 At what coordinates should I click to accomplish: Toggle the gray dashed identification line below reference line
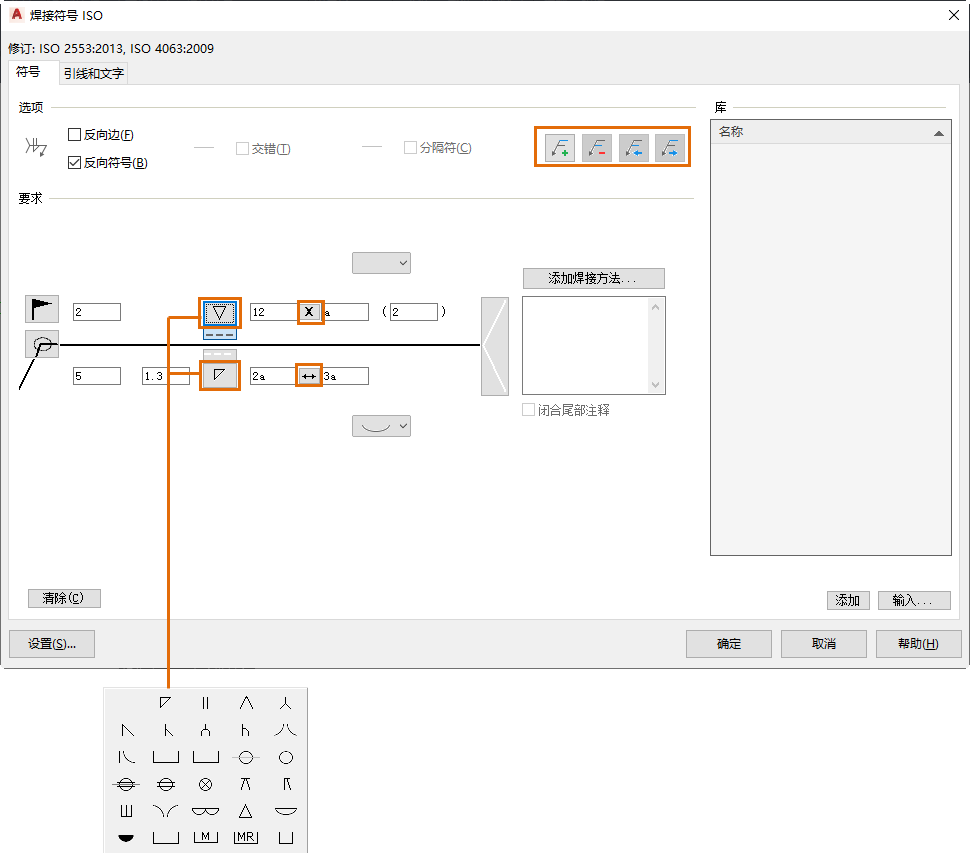(x=220, y=354)
